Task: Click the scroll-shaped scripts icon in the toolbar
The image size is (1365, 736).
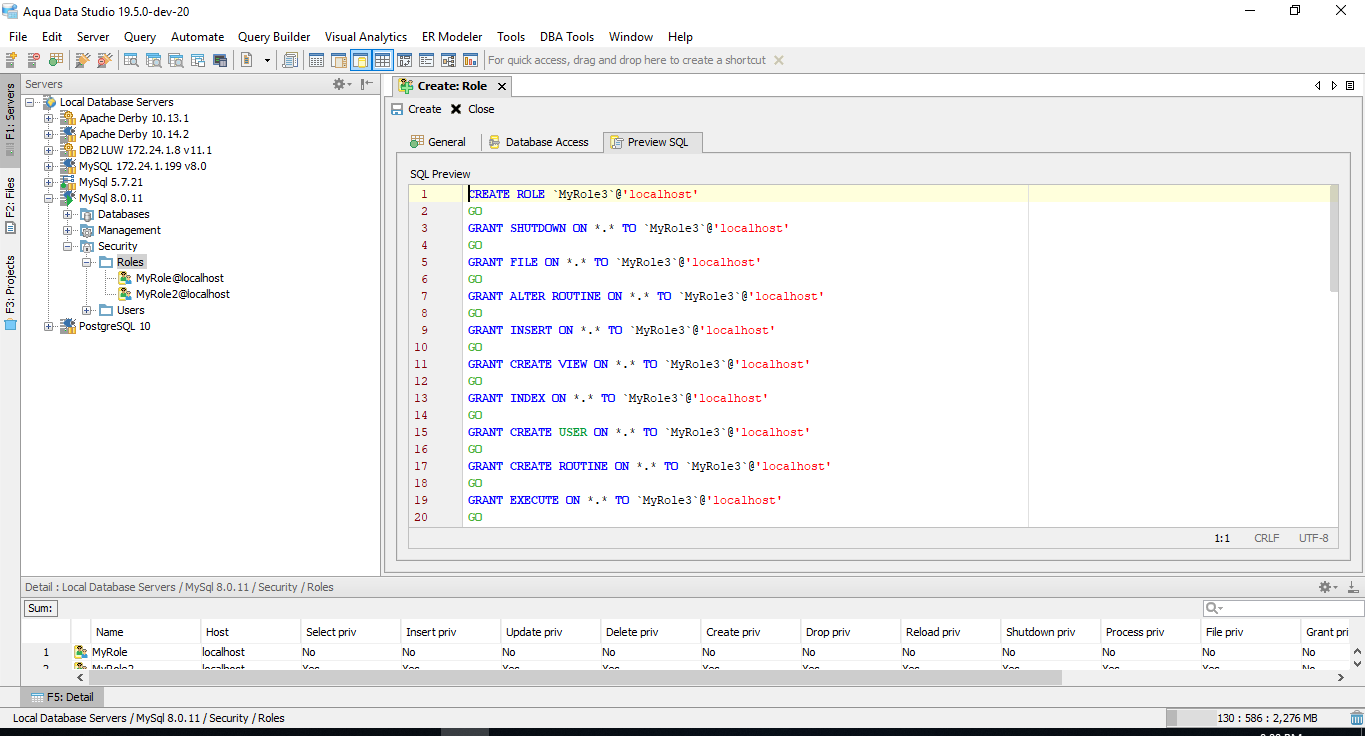Action: click(x=290, y=60)
